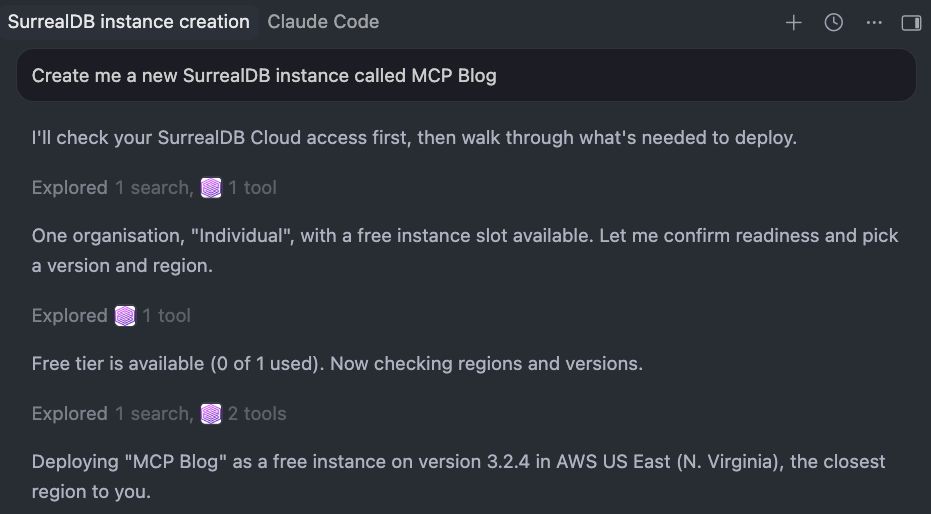Click SurrealDB icon beside "2 tools"
The image size is (931, 514).
(x=211, y=414)
